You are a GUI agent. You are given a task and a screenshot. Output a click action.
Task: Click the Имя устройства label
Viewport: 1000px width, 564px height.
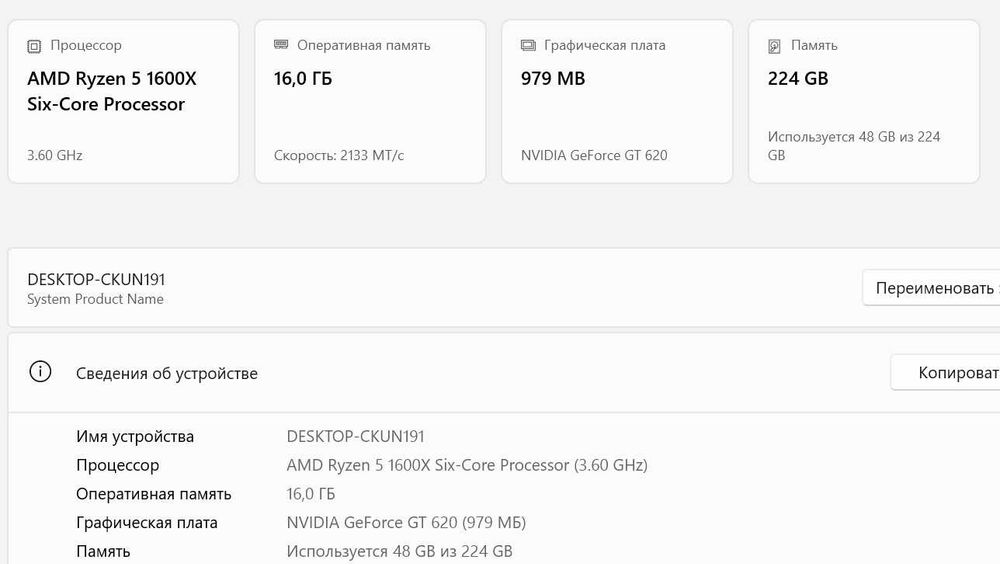pos(135,436)
